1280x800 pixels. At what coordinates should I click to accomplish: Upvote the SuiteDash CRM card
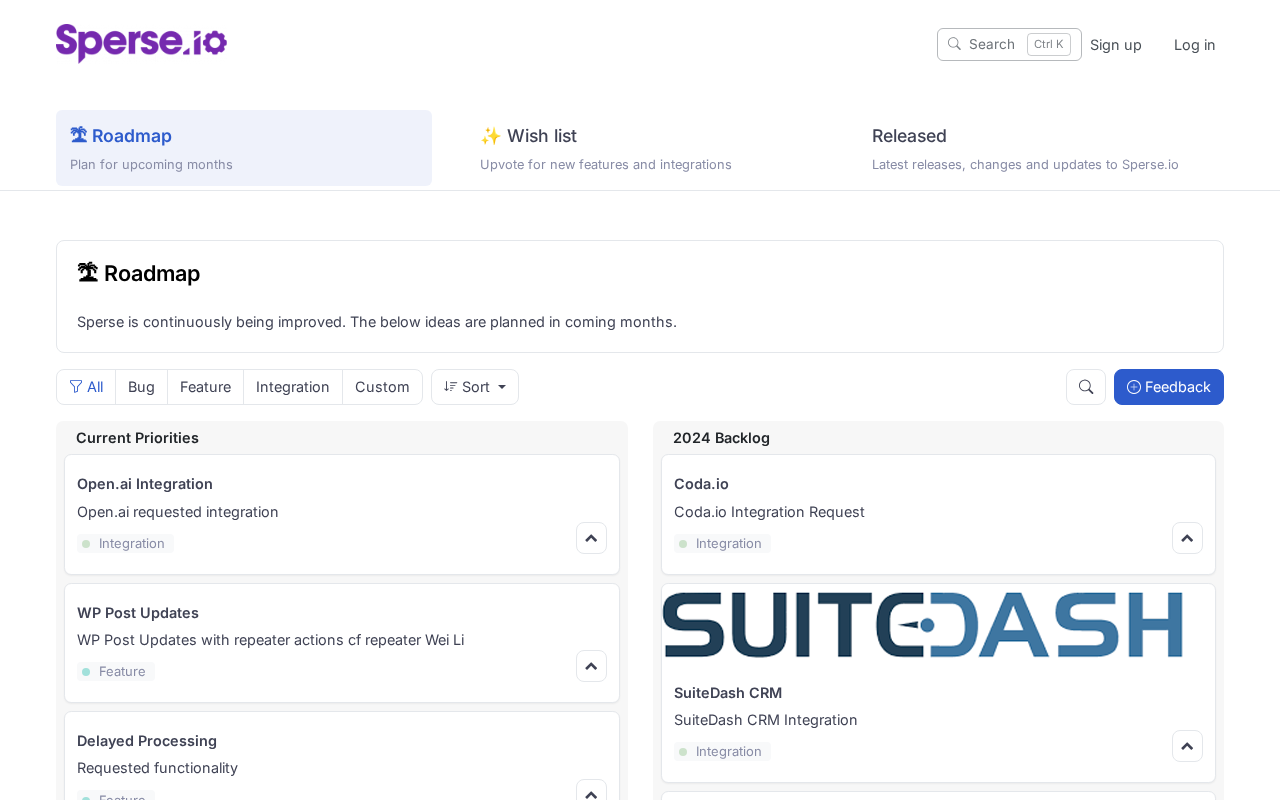tap(1187, 746)
